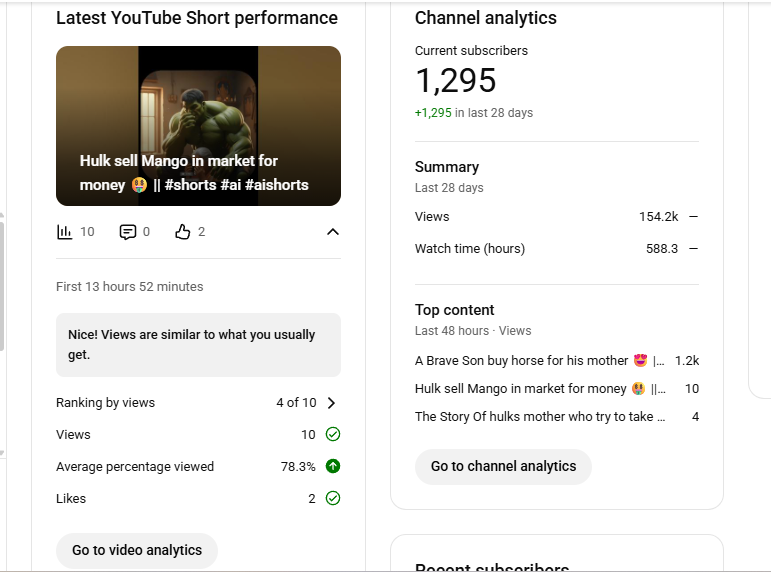Go to channel analytics button
This screenshot has height=572, width=771.
tap(503, 466)
